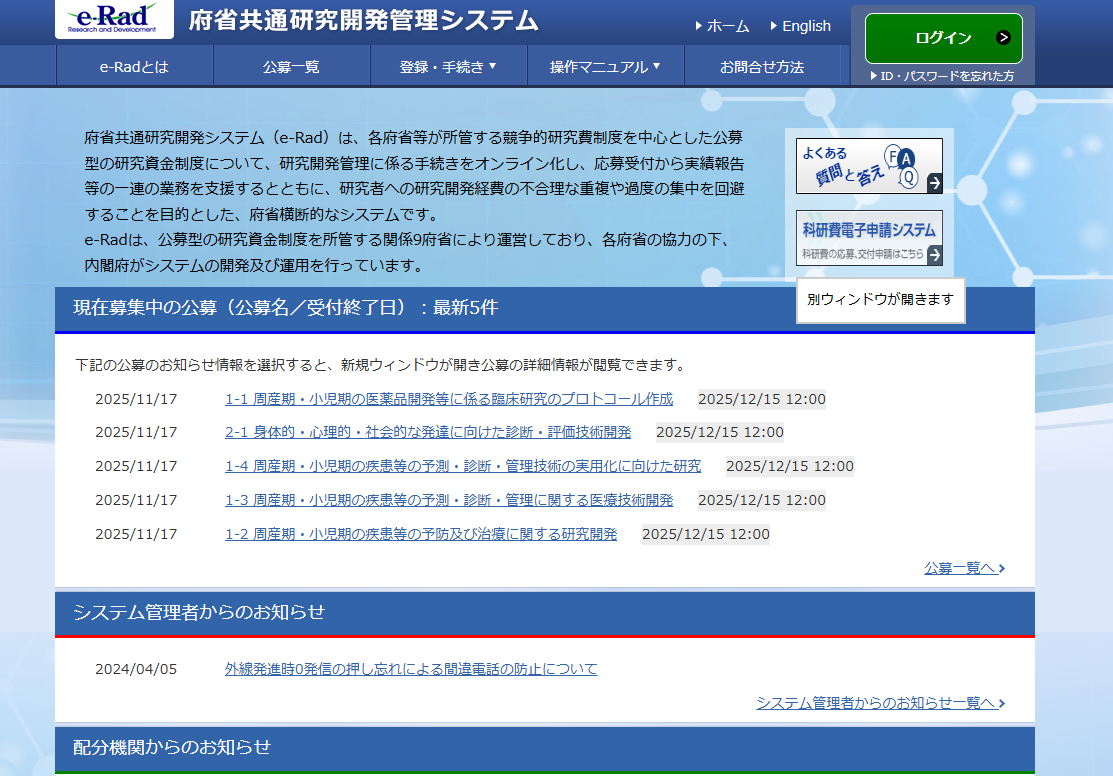Screen dimensions: 1113x776
Task: Click 公募一覧へ link with chevron
Action: click(964, 568)
